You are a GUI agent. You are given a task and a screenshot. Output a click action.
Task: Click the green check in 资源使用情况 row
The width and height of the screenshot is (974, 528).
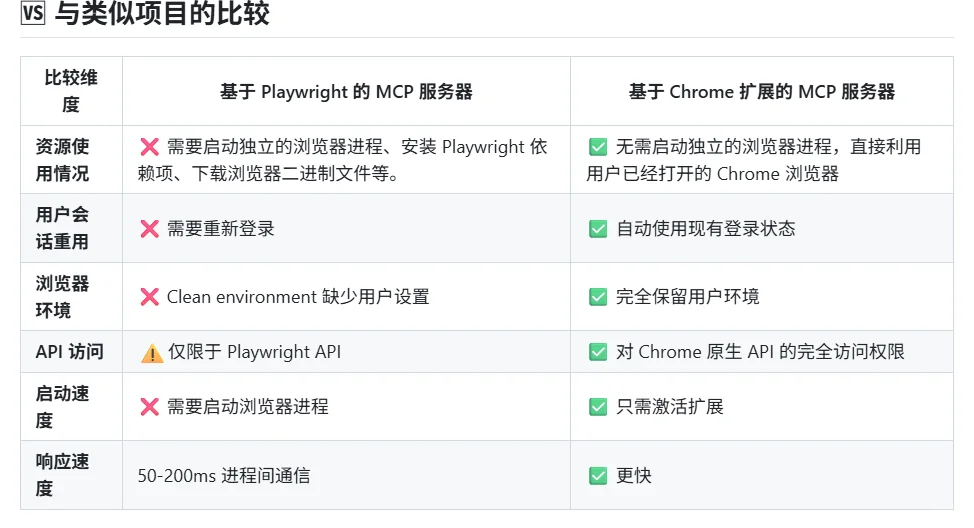pyautogui.click(x=598, y=147)
